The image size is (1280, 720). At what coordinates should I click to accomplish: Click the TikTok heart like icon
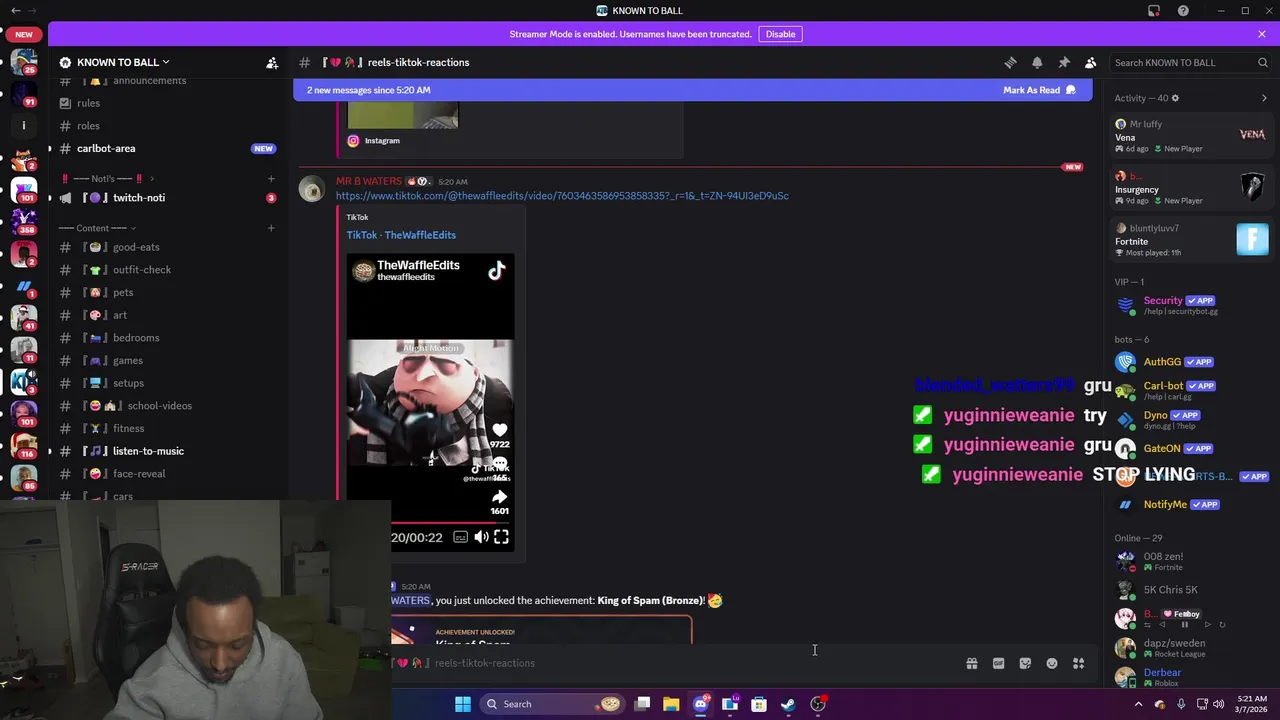point(499,430)
